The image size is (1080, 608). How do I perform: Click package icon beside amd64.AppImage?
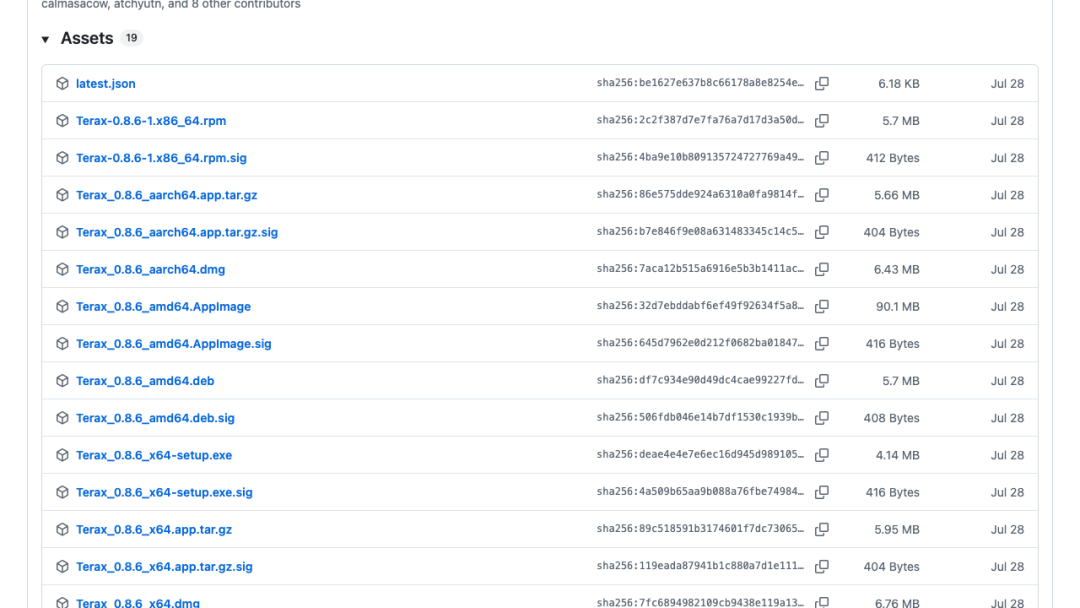click(62, 306)
